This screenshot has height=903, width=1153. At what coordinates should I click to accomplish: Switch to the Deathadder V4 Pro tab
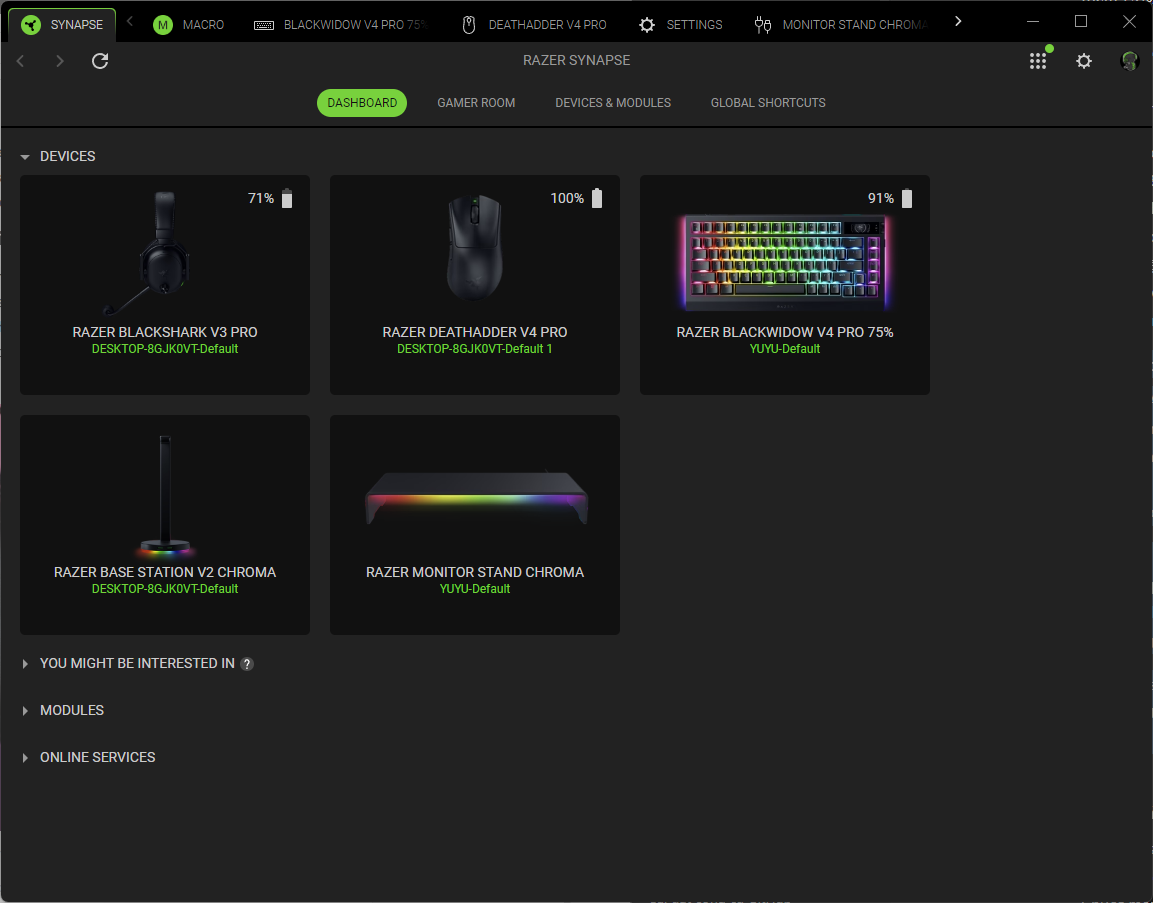pyautogui.click(x=535, y=25)
